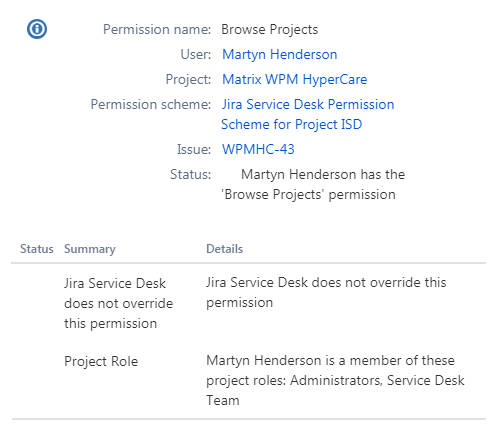The width and height of the screenshot is (495, 426).
Task: Select the project roles membership details text
Action: [x=335, y=380]
